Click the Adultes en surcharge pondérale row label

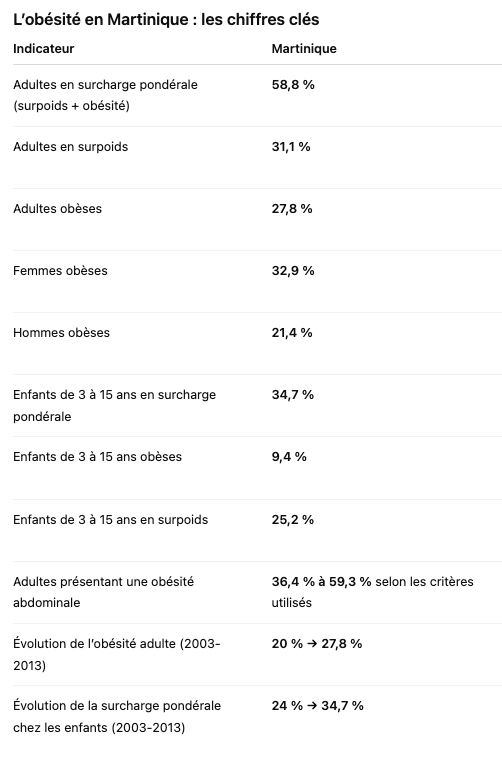click(x=105, y=95)
